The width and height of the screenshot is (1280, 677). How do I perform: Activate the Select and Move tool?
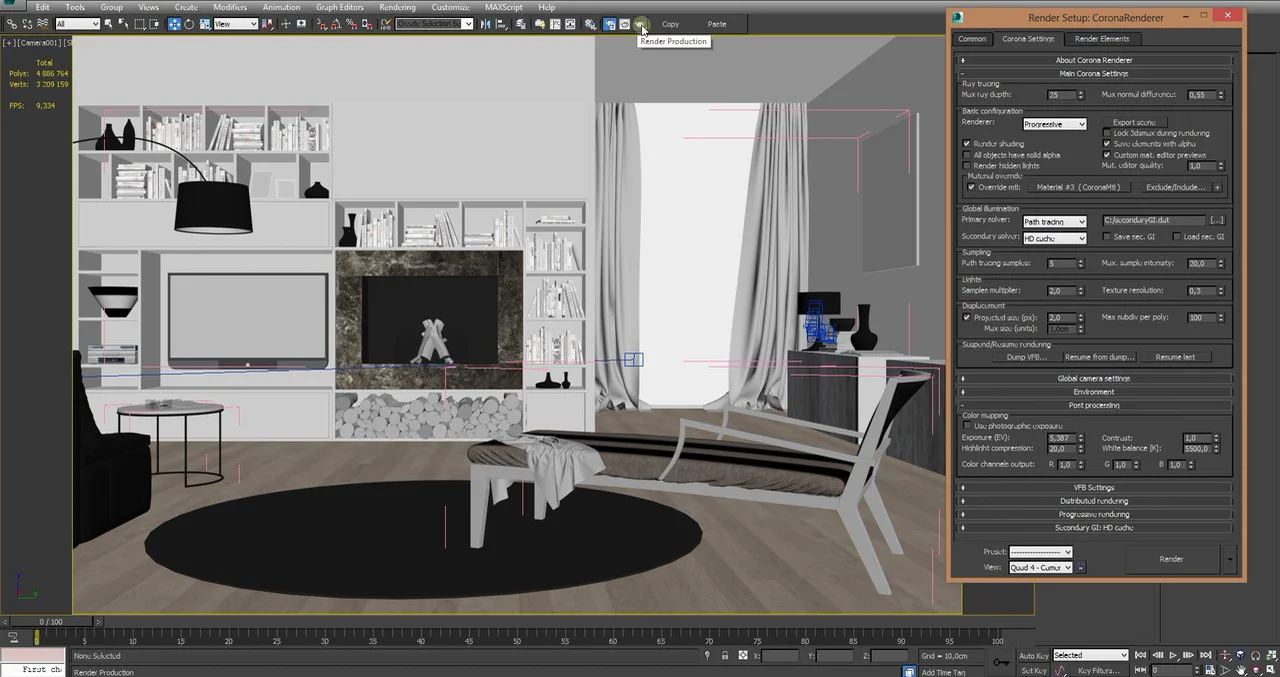point(174,24)
